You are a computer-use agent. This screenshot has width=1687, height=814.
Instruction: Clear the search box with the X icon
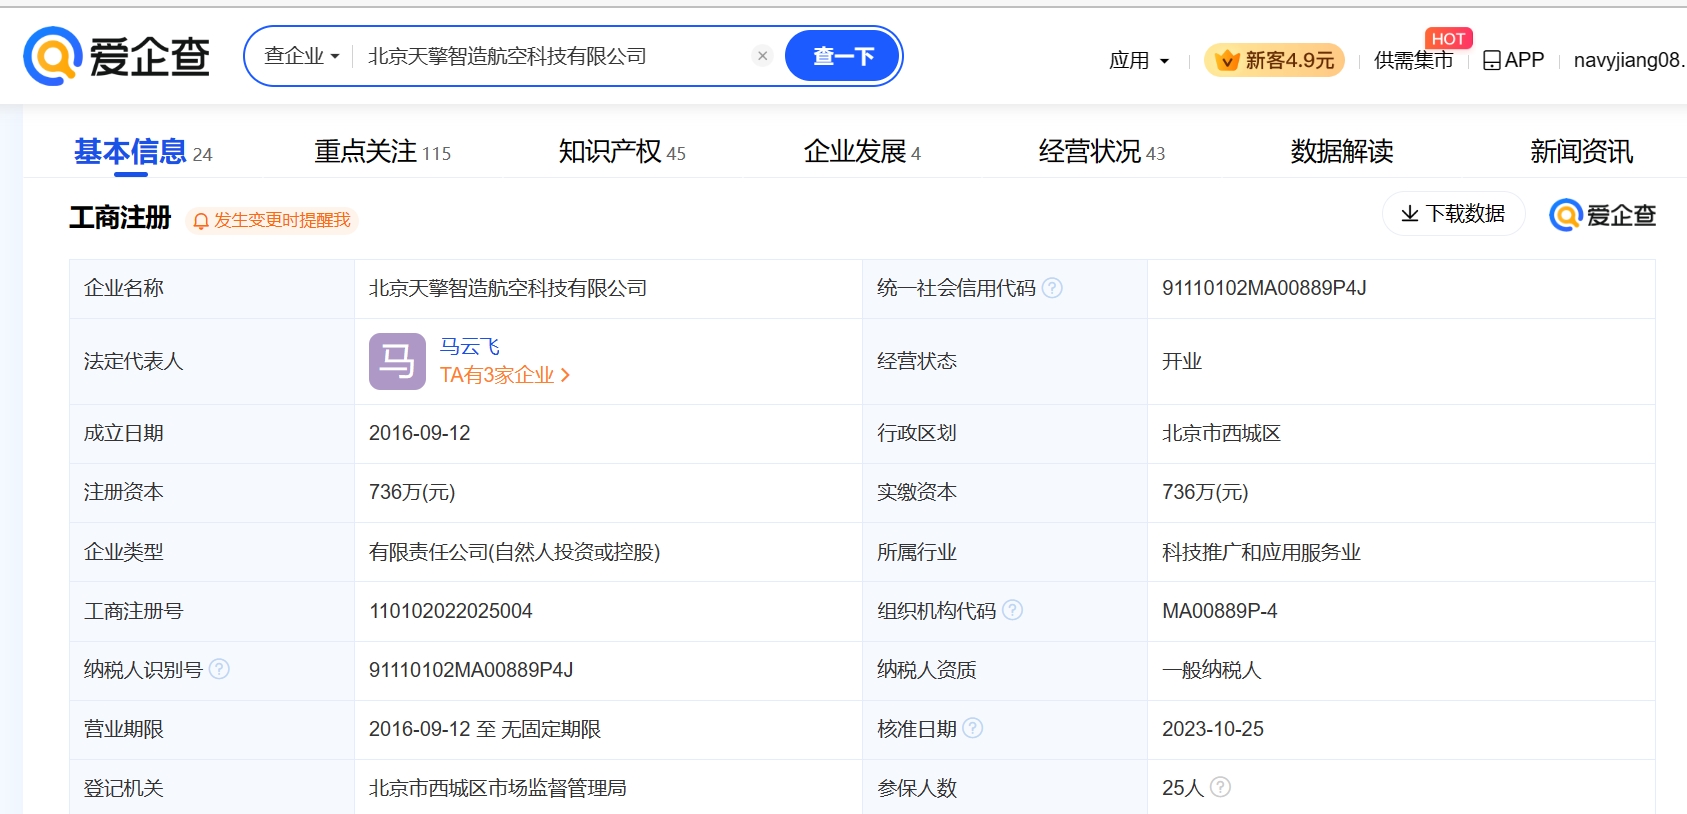763,56
